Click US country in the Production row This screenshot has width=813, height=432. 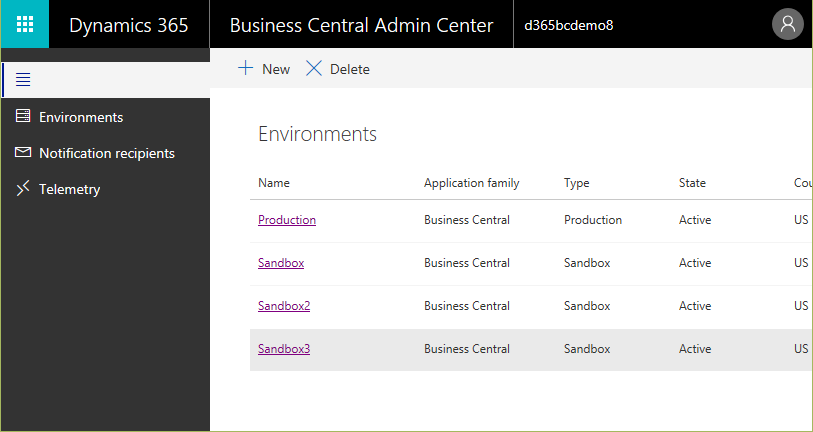pyautogui.click(x=801, y=220)
